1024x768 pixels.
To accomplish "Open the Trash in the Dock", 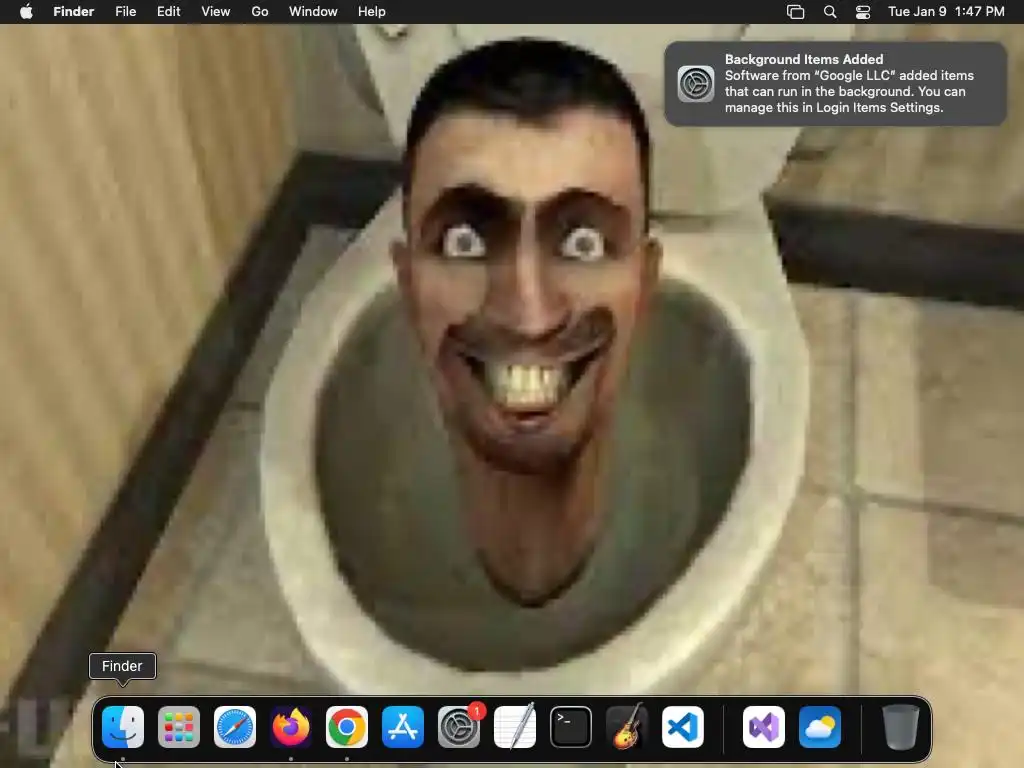I will click(x=901, y=727).
